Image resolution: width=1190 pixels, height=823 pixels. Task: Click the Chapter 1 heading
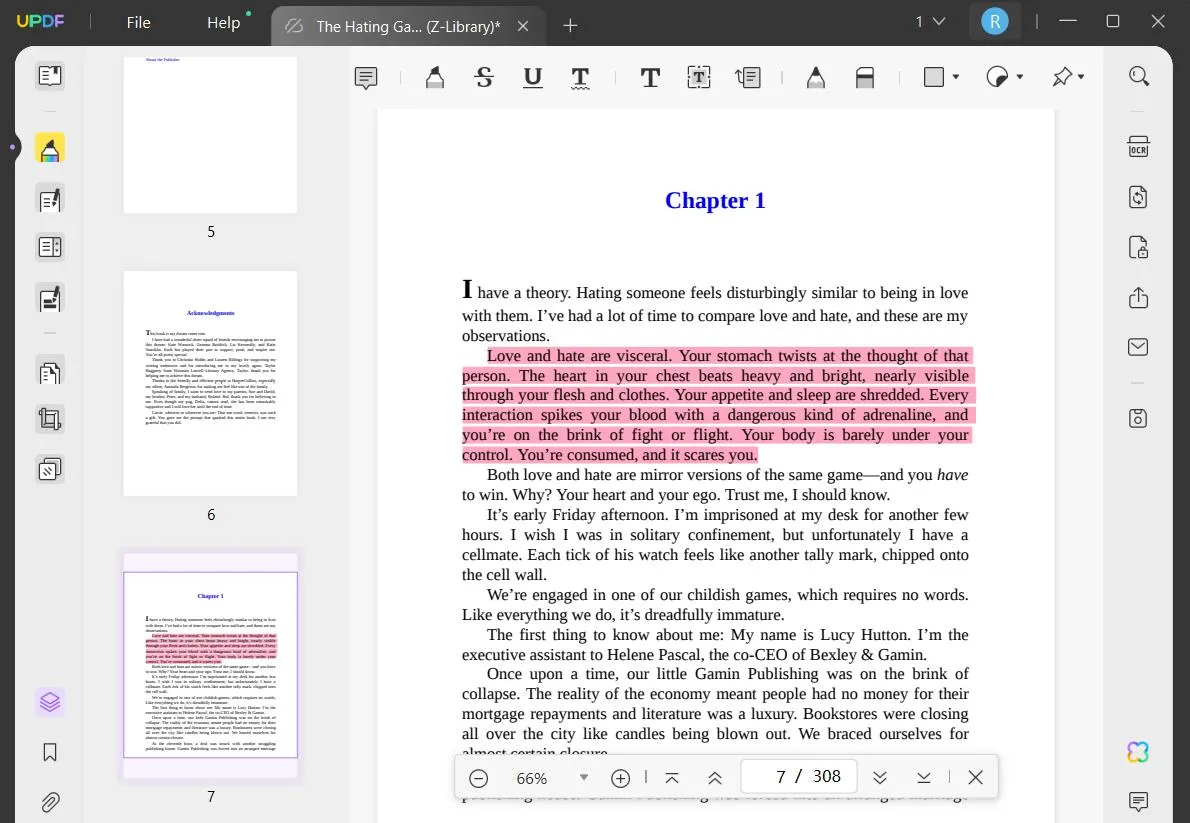(x=715, y=200)
